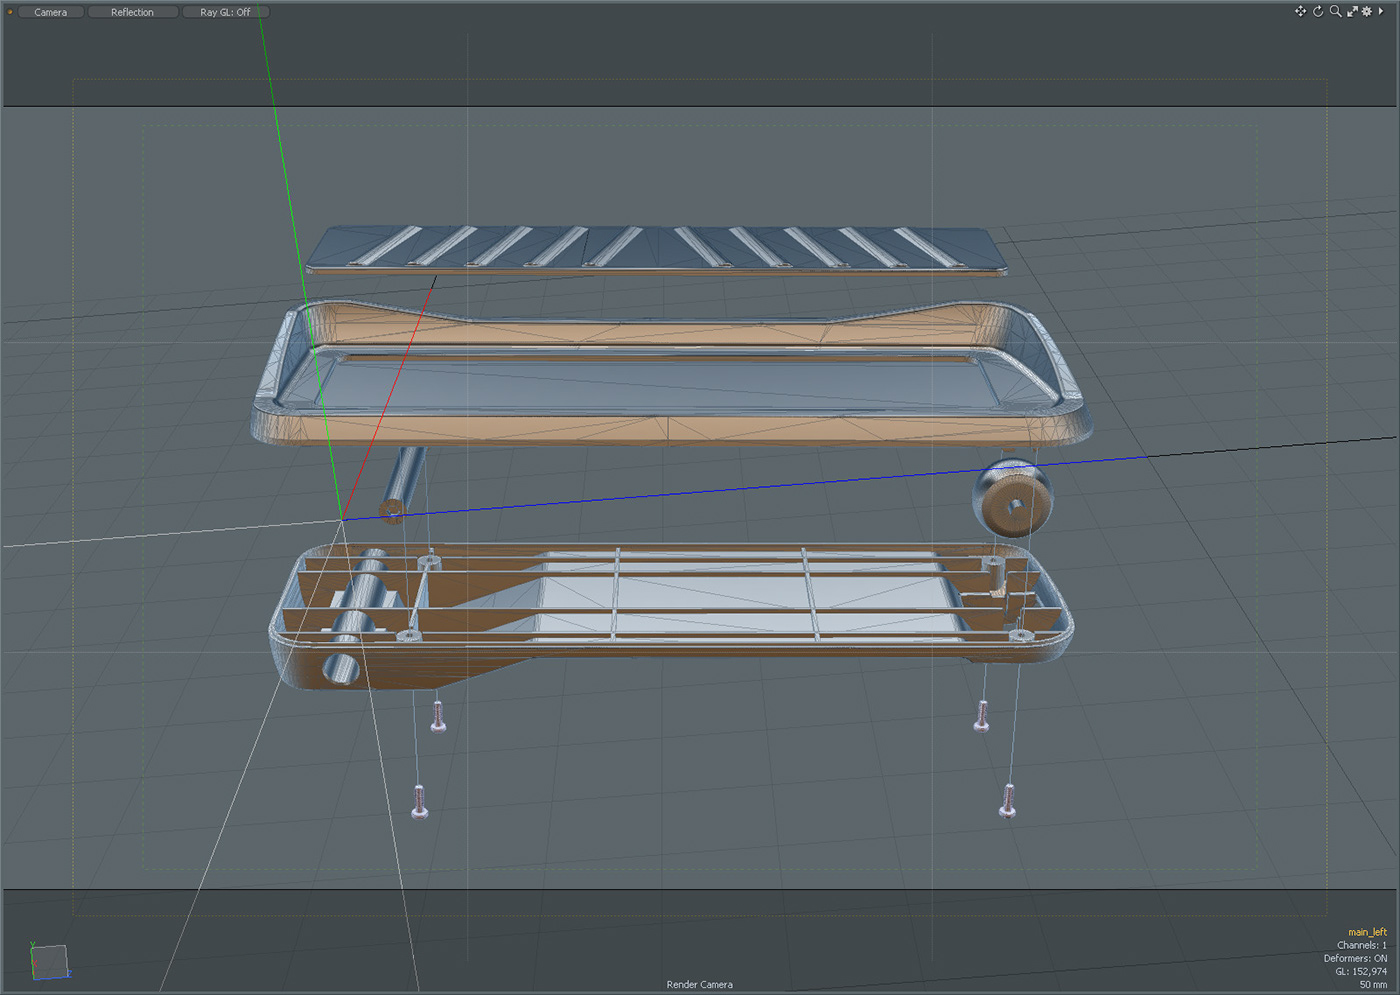Maximize the viewport with the diagonal arrows icon
Viewport: 1400px width, 995px height.
pos(1351,11)
